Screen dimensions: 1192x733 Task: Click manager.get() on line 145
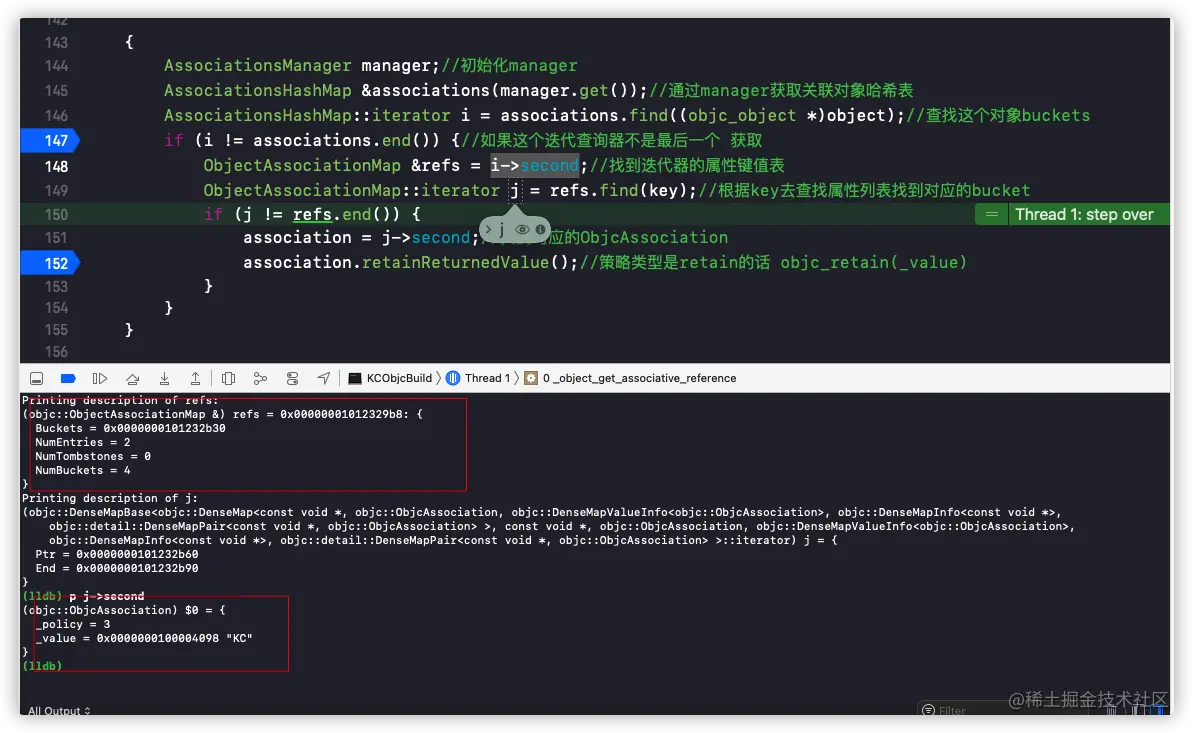click(569, 90)
